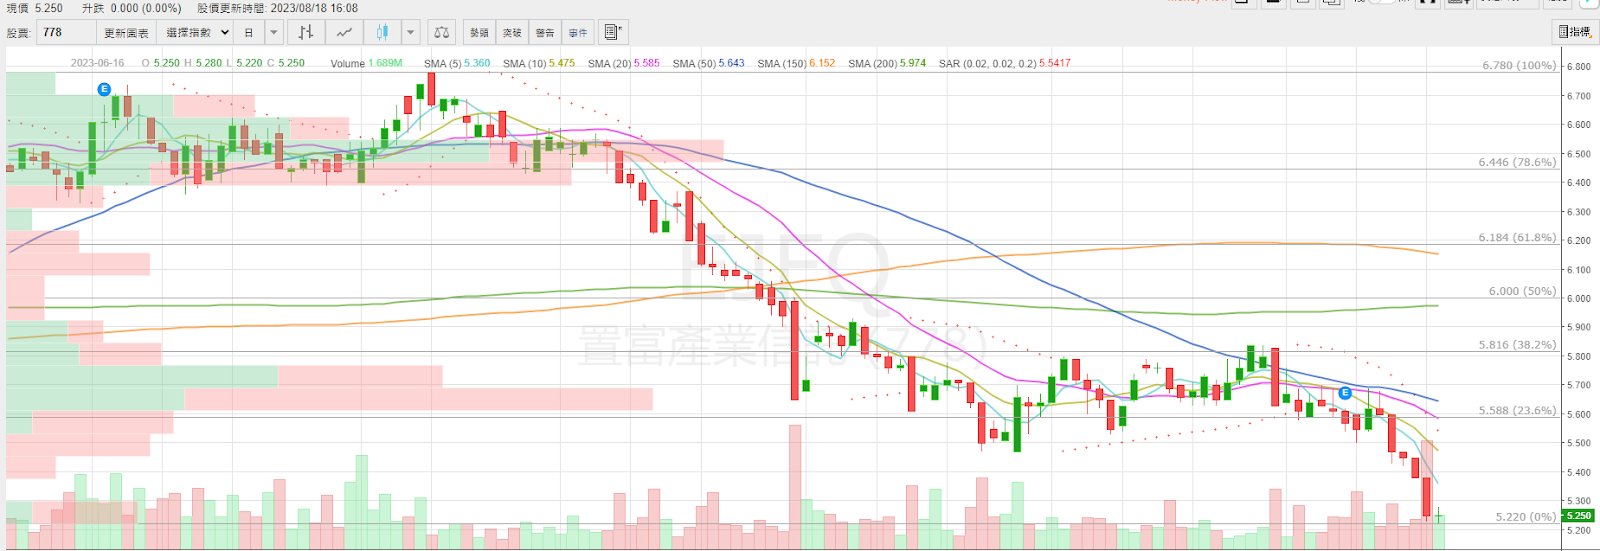Image resolution: width=1600 pixels, height=551 pixels.
Task: Toggle the 警告 warning signals button
Action: pyautogui.click(x=545, y=32)
